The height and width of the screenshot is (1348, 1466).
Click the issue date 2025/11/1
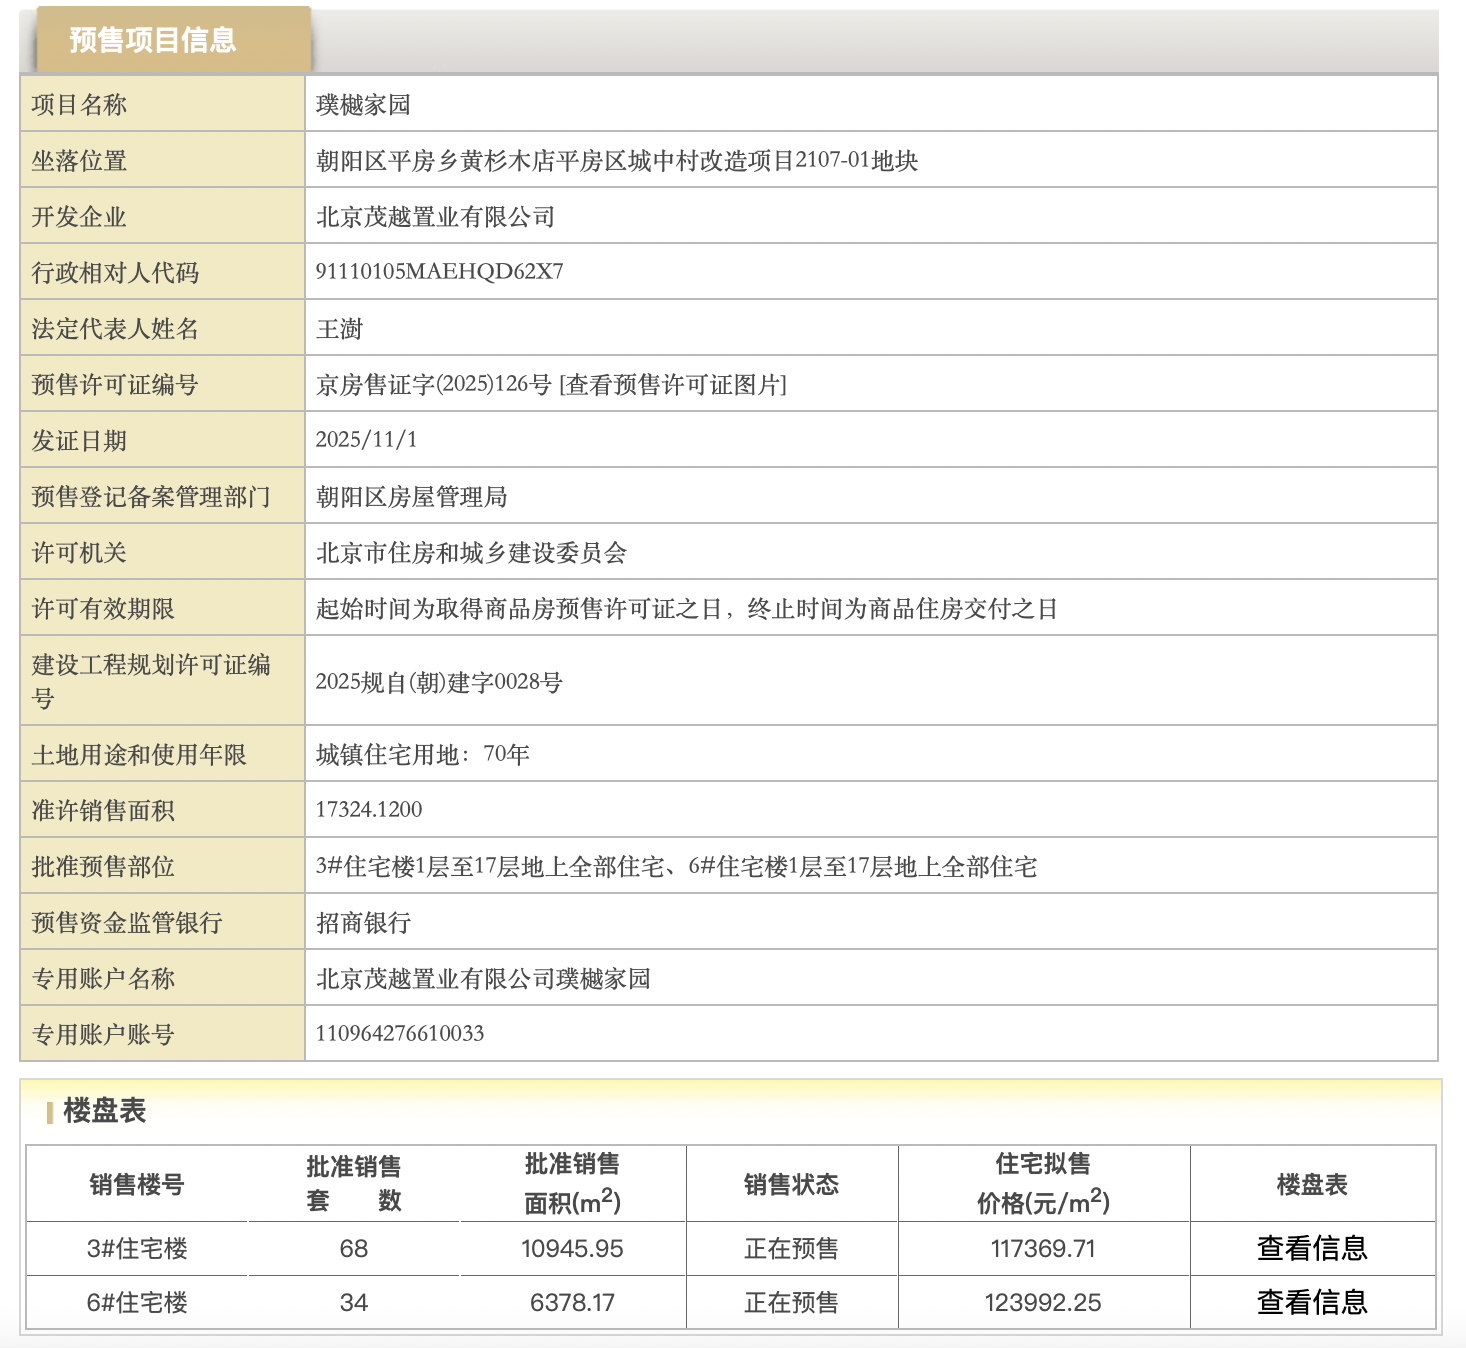[366, 439]
